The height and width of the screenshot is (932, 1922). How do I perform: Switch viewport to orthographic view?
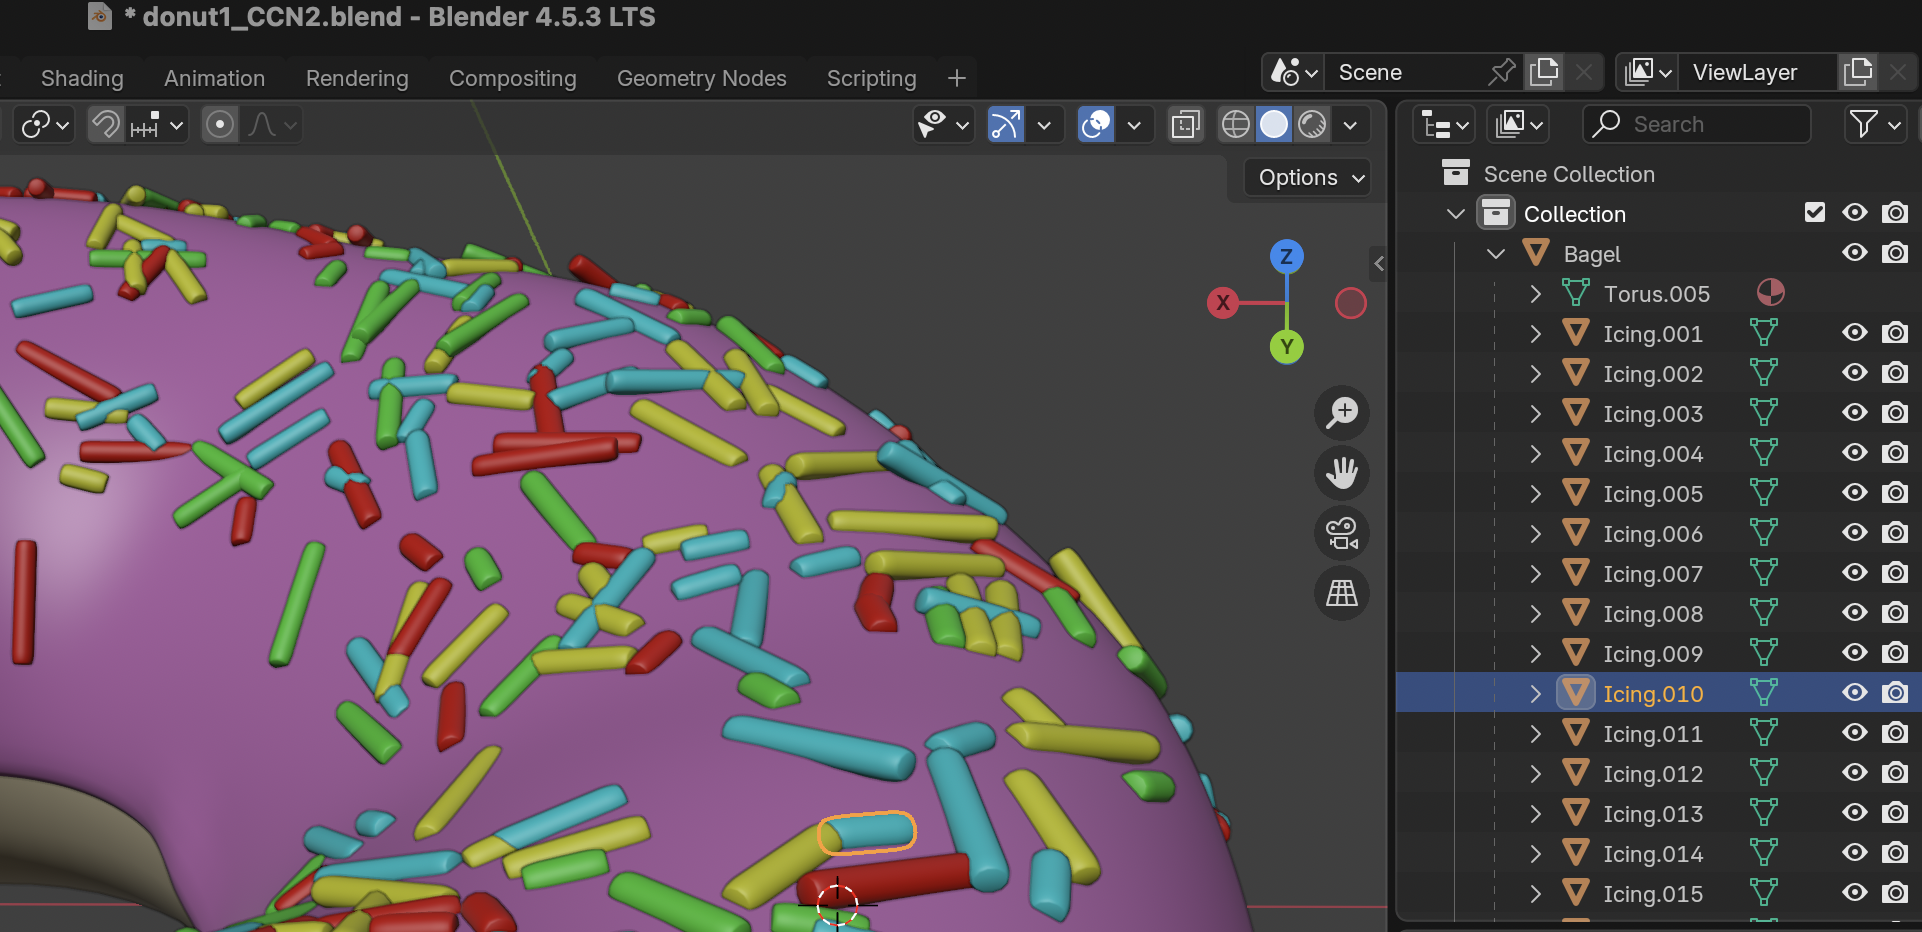(x=1341, y=593)
